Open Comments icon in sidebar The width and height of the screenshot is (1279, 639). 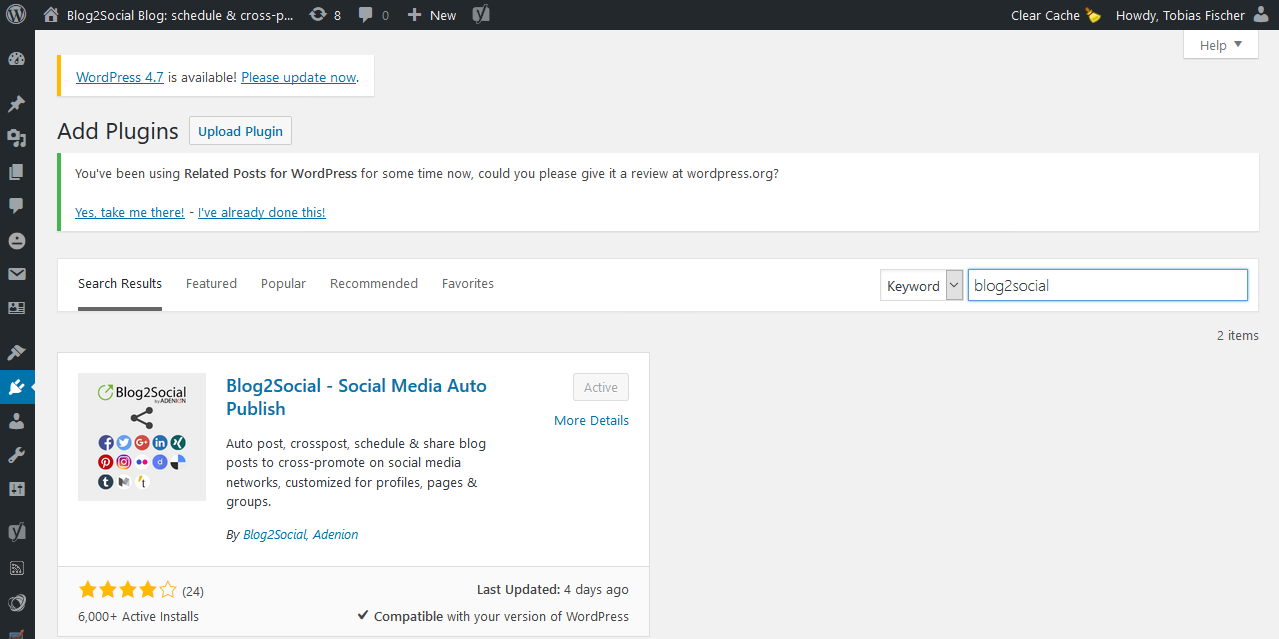[16, 206]
